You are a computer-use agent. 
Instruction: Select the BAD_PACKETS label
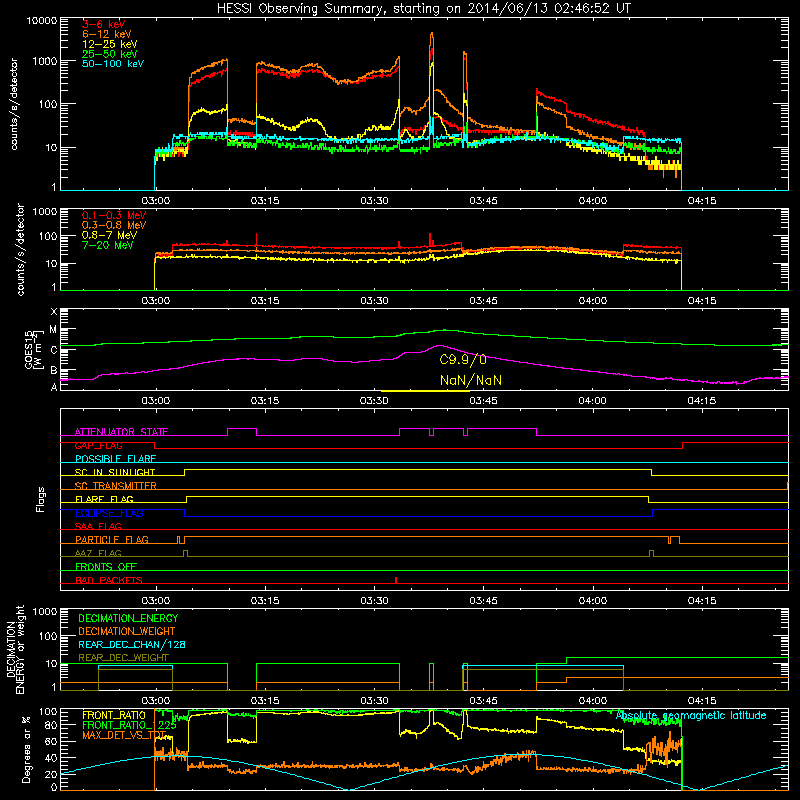click(x=109, y=580)
